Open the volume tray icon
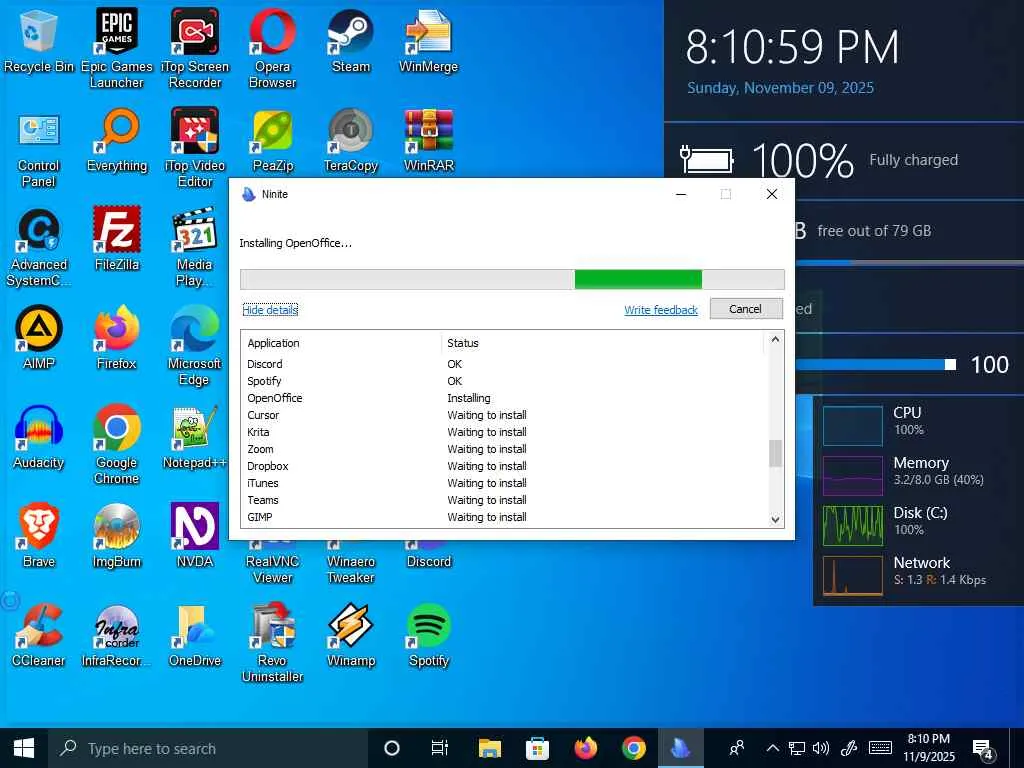The image size is (1024, 768). [x=820, y=748]
